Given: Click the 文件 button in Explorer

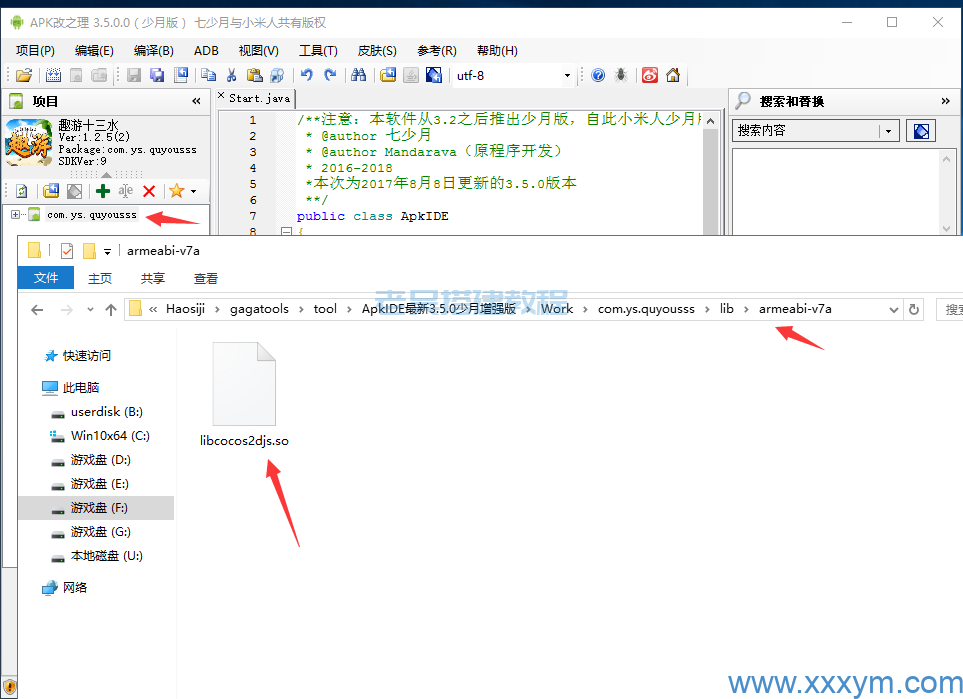Looking at the screenshot, I should (x=46, y=279).
